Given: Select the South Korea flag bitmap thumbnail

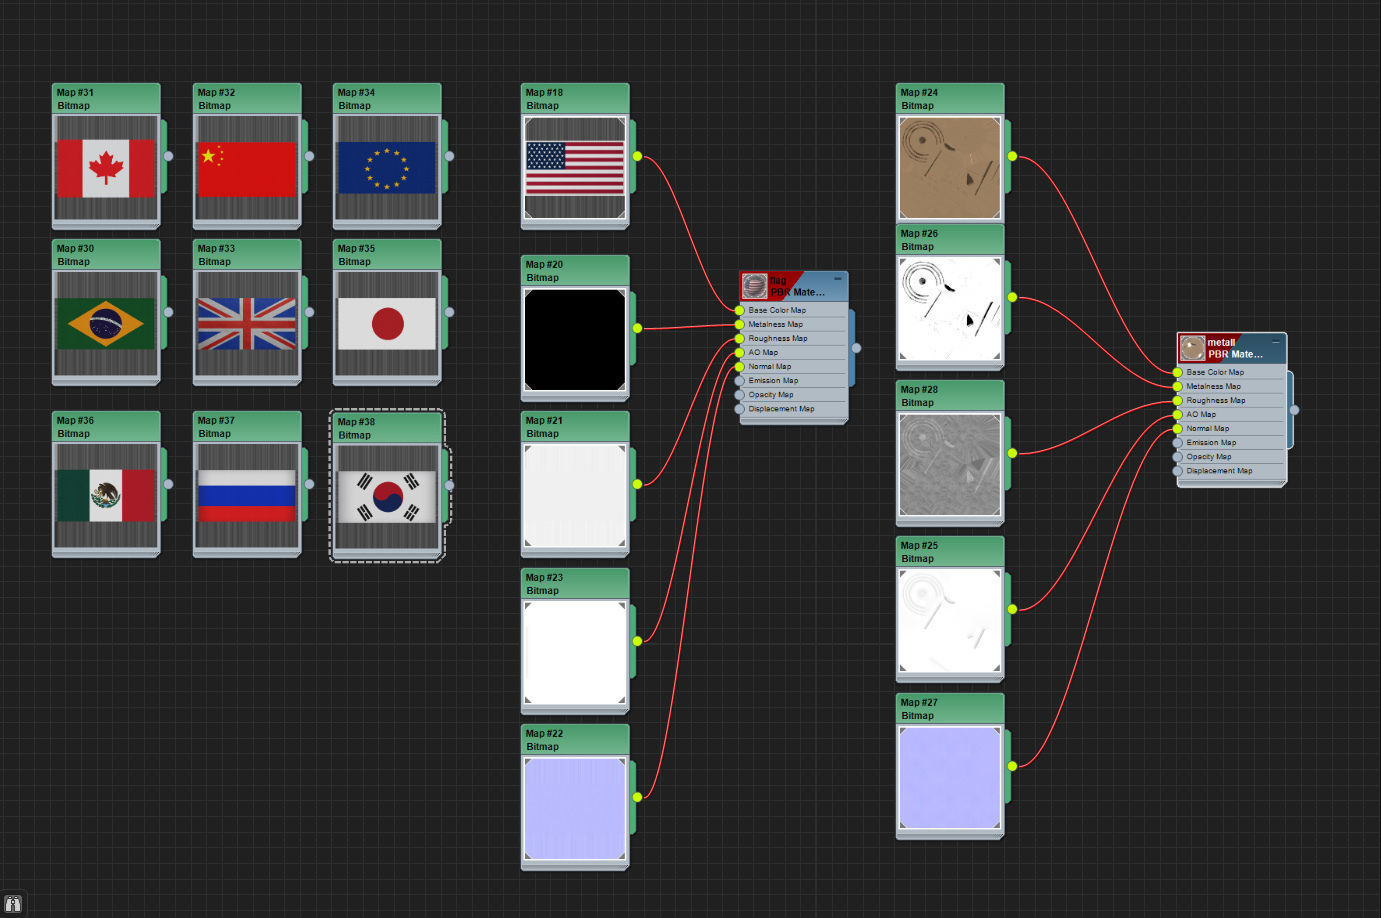Looking at the screenshot, I should pyautogui.click(x=387, y=497).
